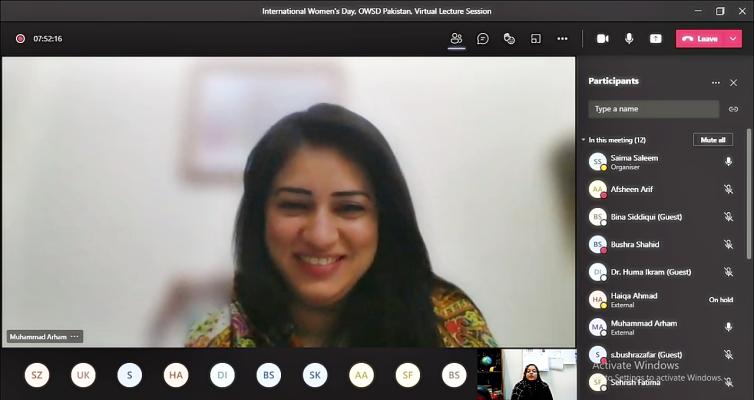This screenshot has width=754, height=400.
Task: Collapse the In this meeting (12) list
Action: (583, 140)
